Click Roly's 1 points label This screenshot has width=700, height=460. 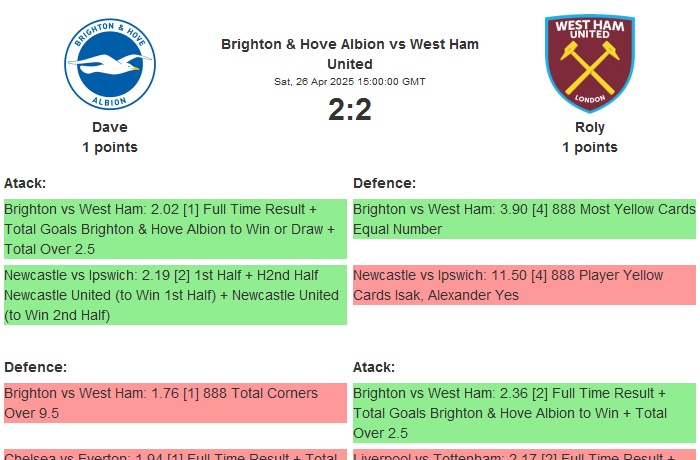(x=590, y=147)
